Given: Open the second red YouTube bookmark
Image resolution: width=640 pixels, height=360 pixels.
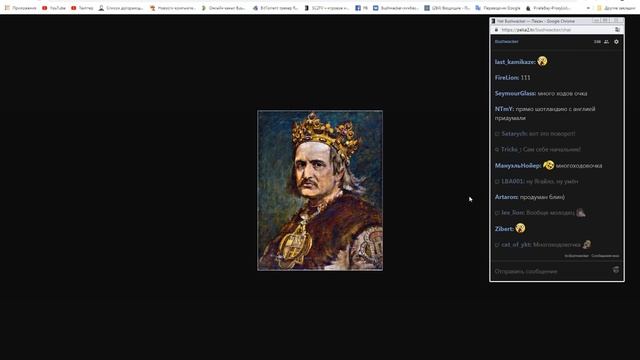Looking at the screenshot, I should tap(82, 8).
